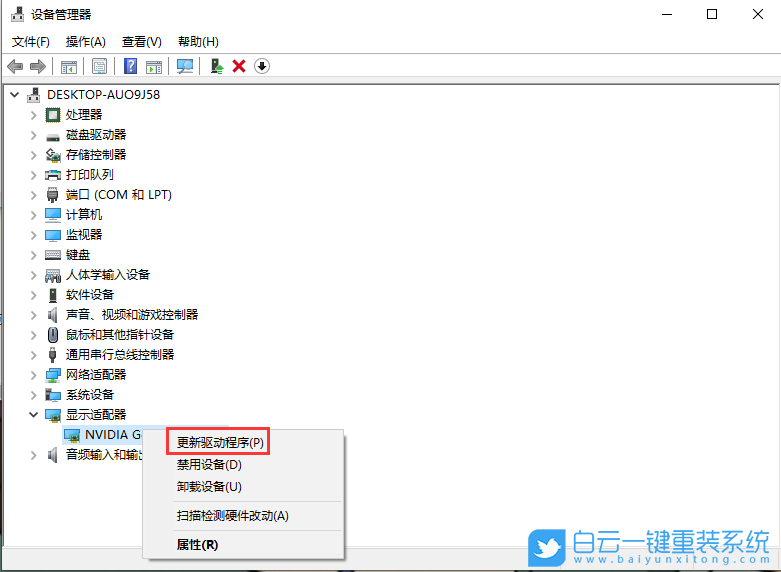Image resolution: width=781 pixels, height=572 pixels.
Task: Open the 查看(V) menu
Action: [142, 42]
